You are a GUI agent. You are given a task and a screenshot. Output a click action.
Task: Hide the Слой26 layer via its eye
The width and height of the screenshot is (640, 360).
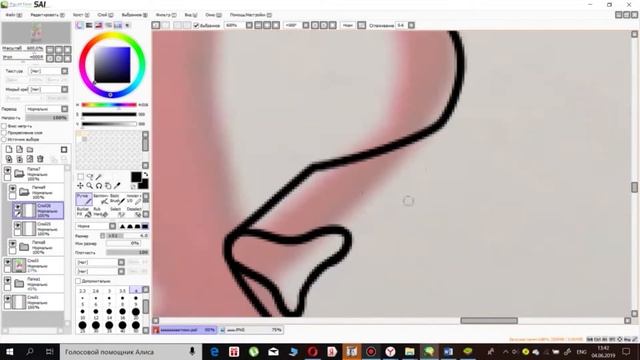tap(18, 207)
